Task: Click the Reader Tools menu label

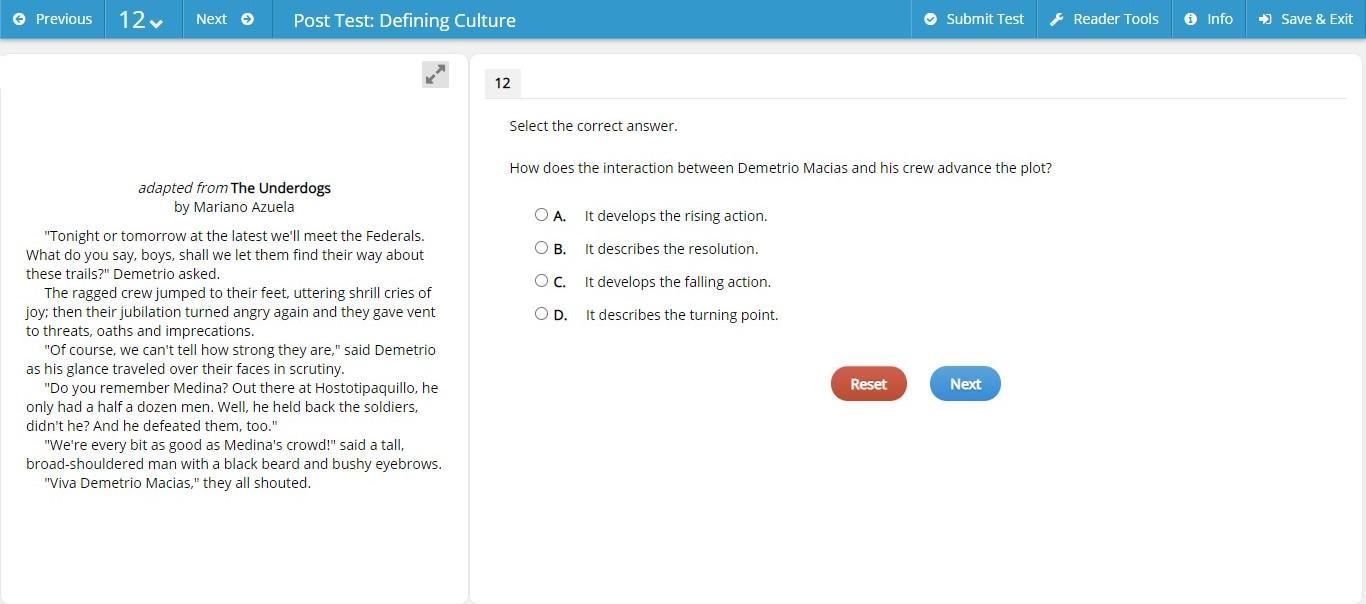Action: [x=1115, y=19]
